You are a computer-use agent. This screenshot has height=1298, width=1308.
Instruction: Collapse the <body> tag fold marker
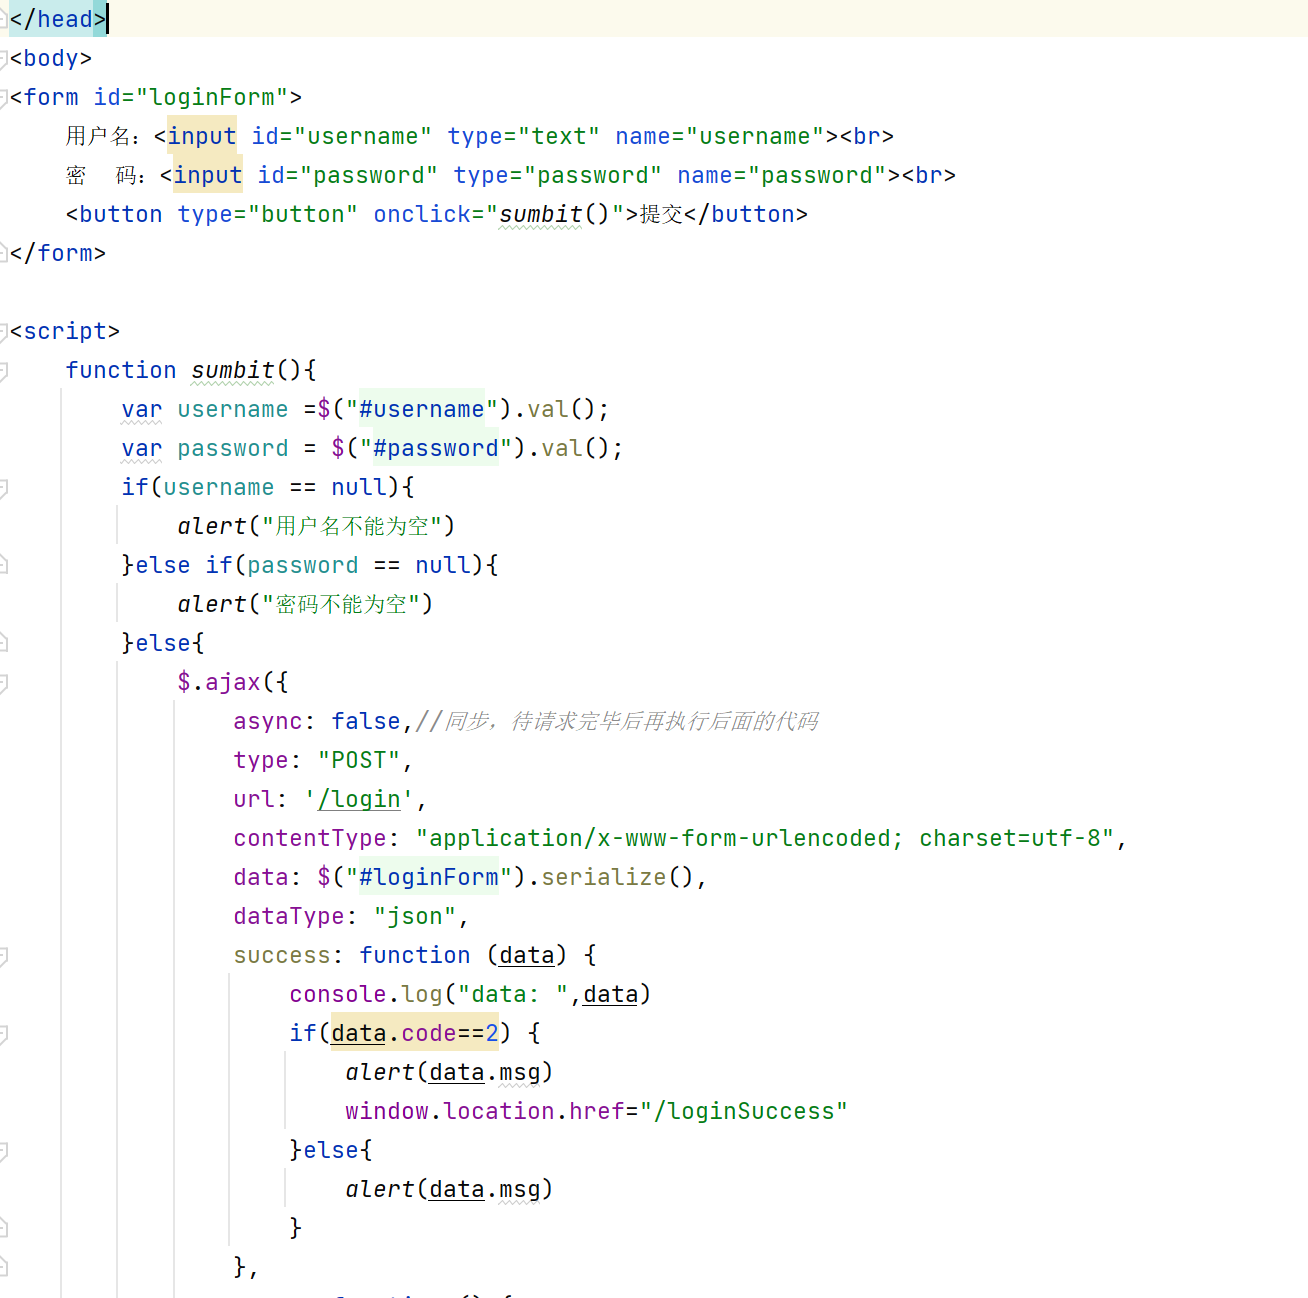click(x=3, y=59)
